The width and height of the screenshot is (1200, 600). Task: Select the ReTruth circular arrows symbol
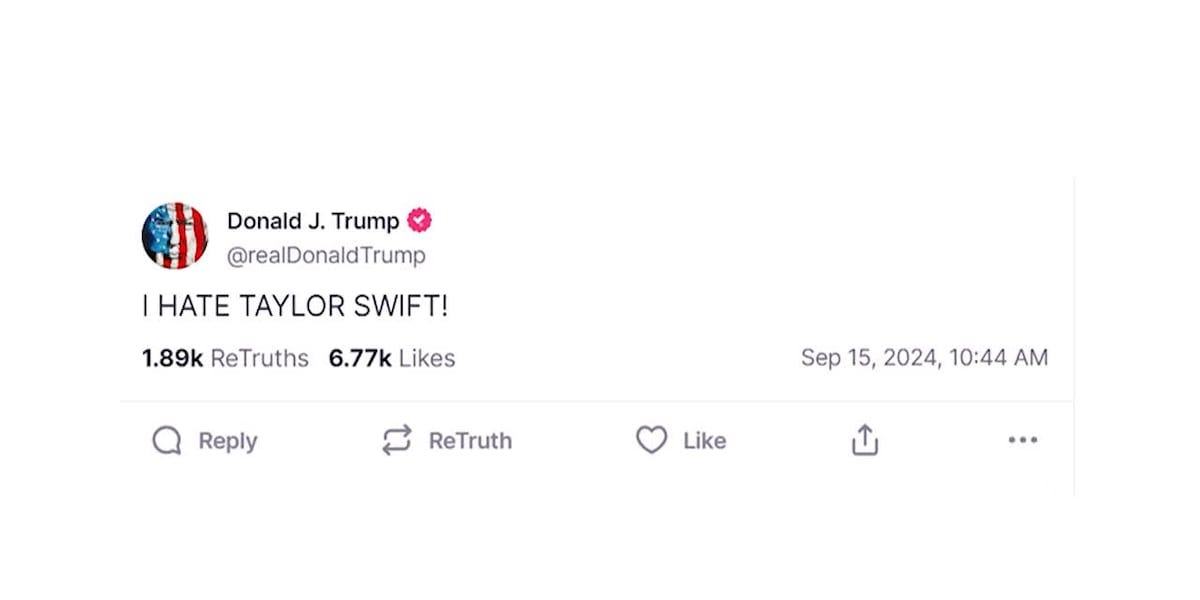[x=396, y=440]
